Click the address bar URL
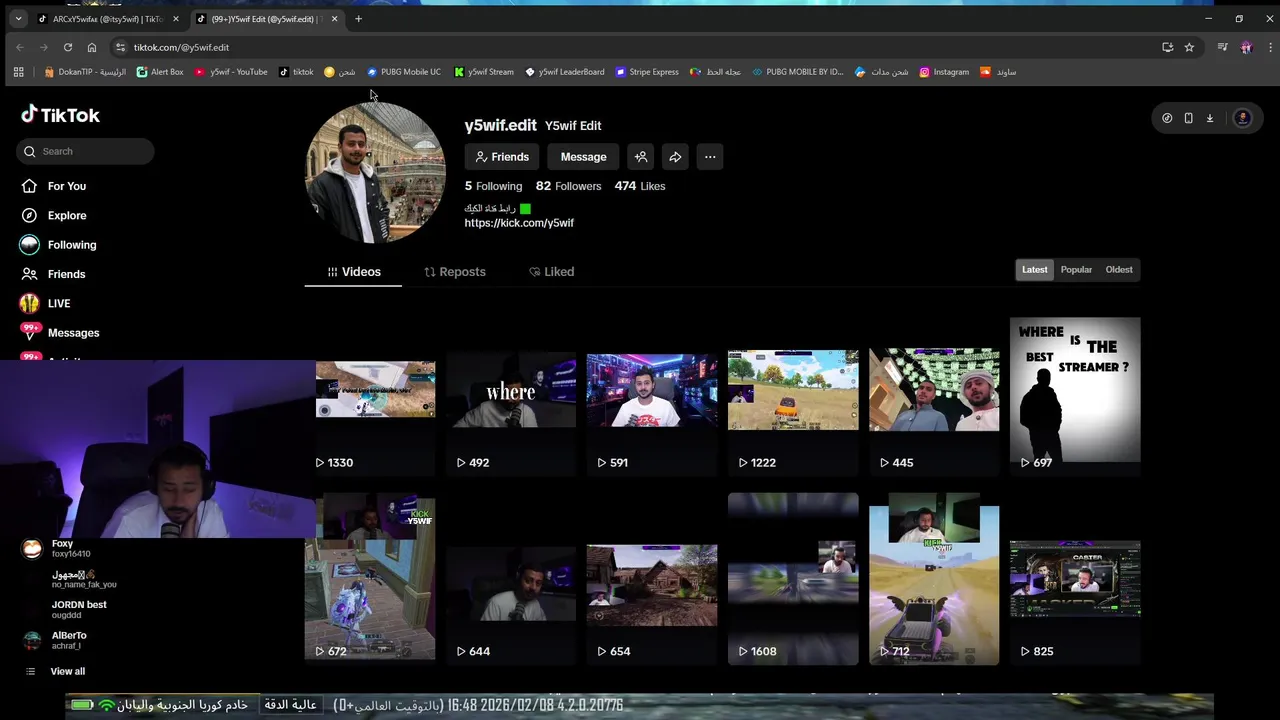Screen dimensions: 1280x720 click(x=181, y=47)
